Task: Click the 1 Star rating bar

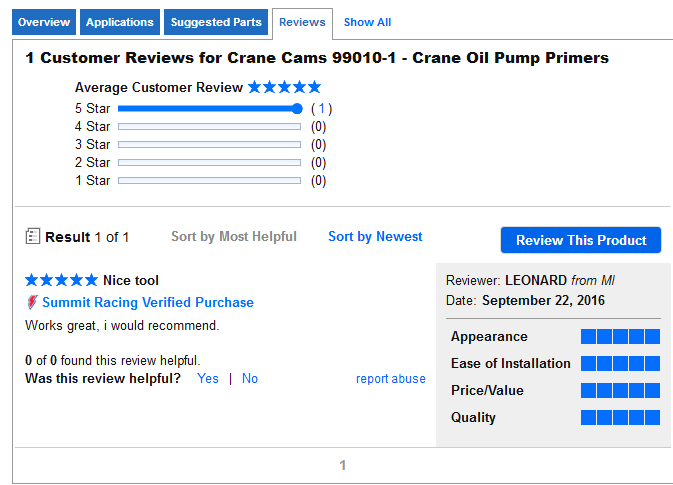Action: click(x=209, y=181)
